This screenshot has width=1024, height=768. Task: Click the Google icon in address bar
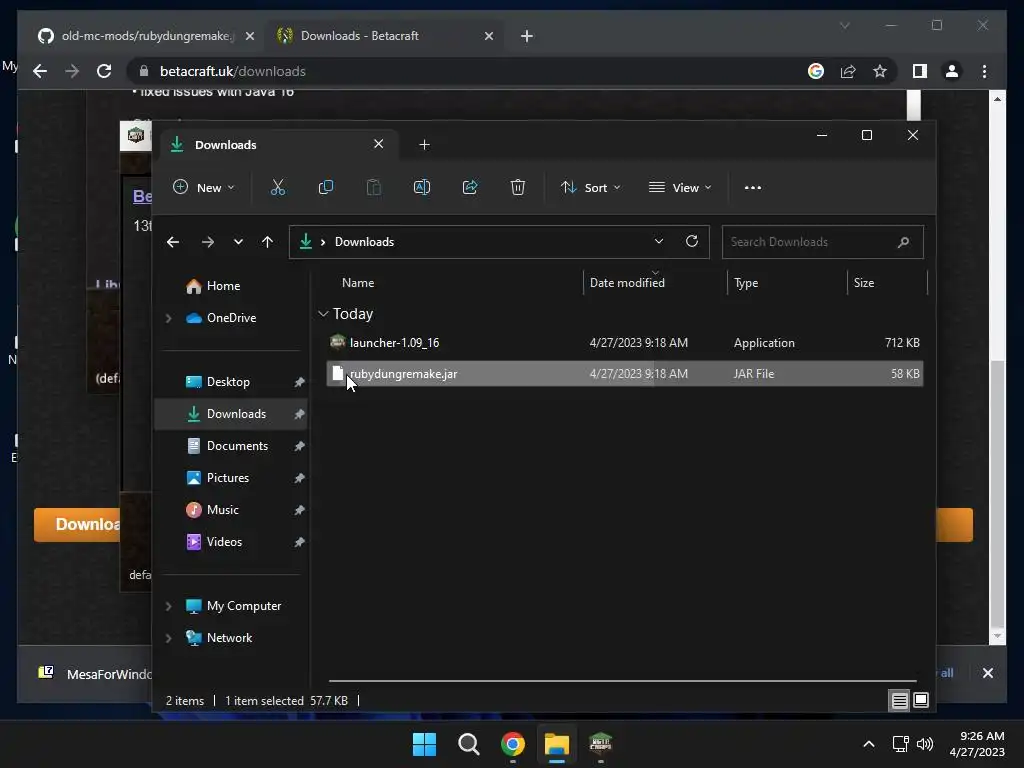[x=816, y=71]
